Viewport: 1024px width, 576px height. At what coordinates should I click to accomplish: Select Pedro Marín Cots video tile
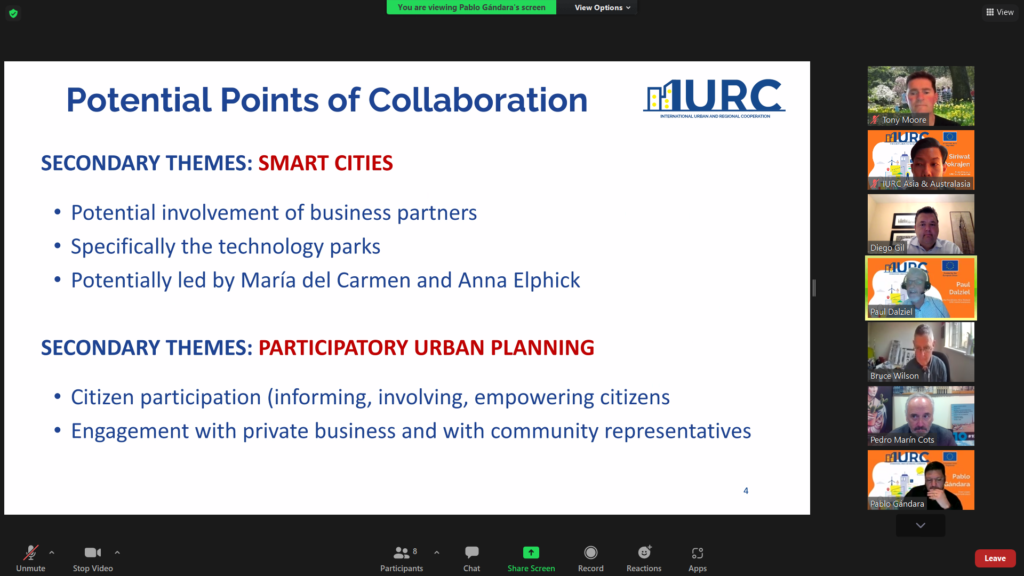coord(920,416)
